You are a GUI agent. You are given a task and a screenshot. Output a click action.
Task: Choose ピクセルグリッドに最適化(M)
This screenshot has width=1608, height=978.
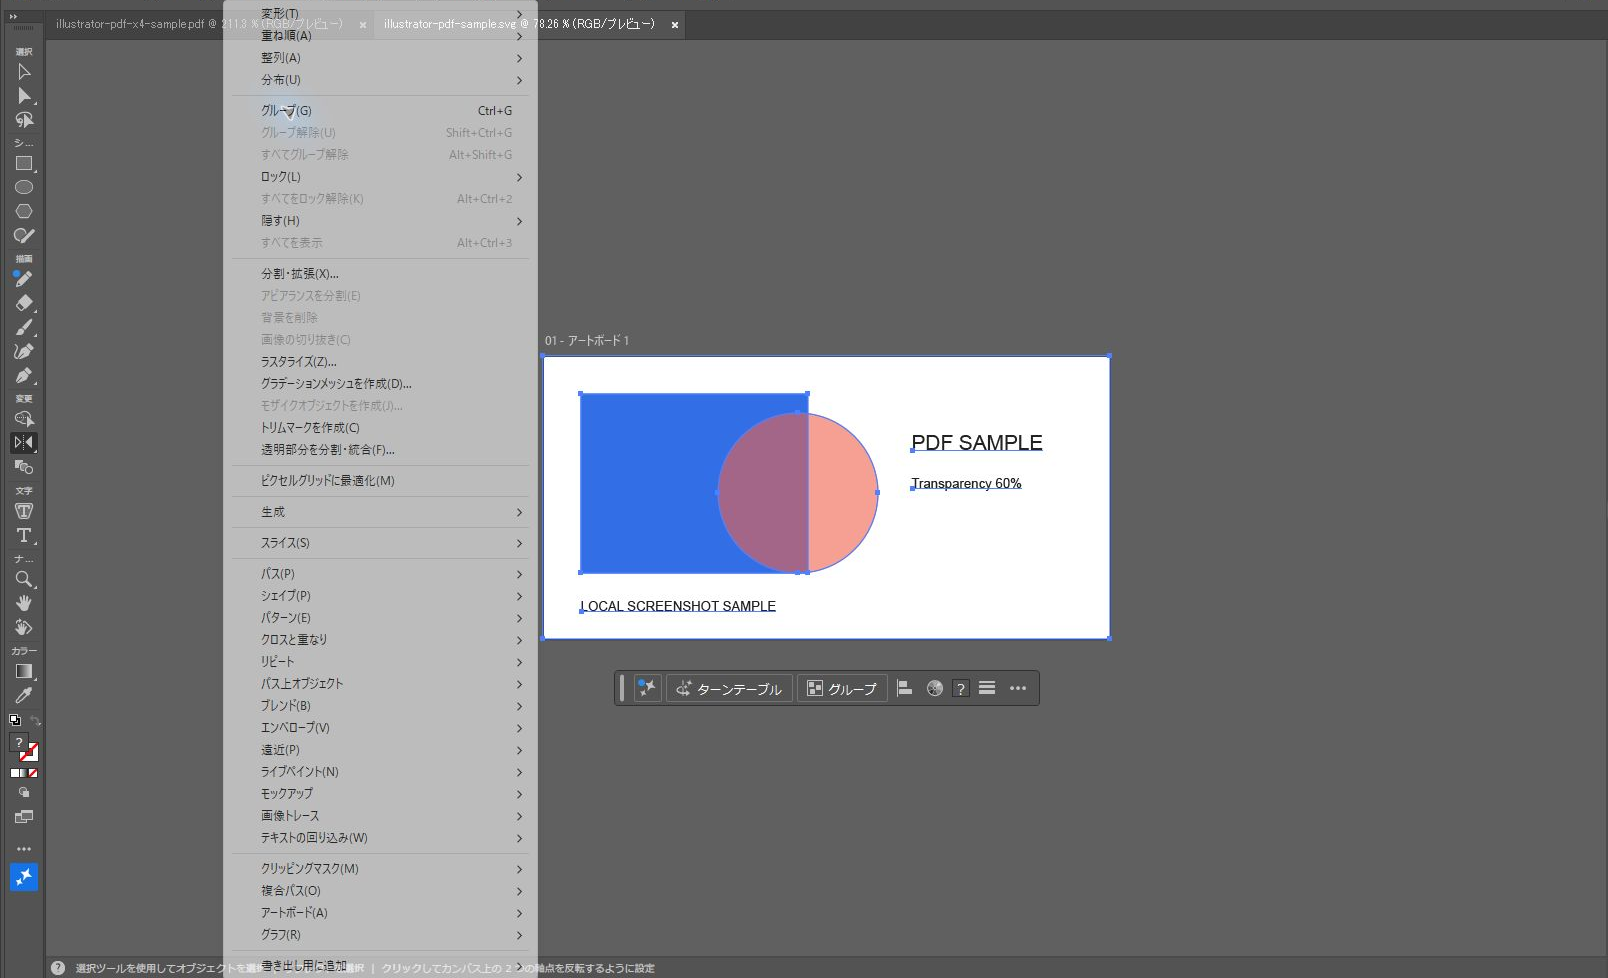coord(380,481)
